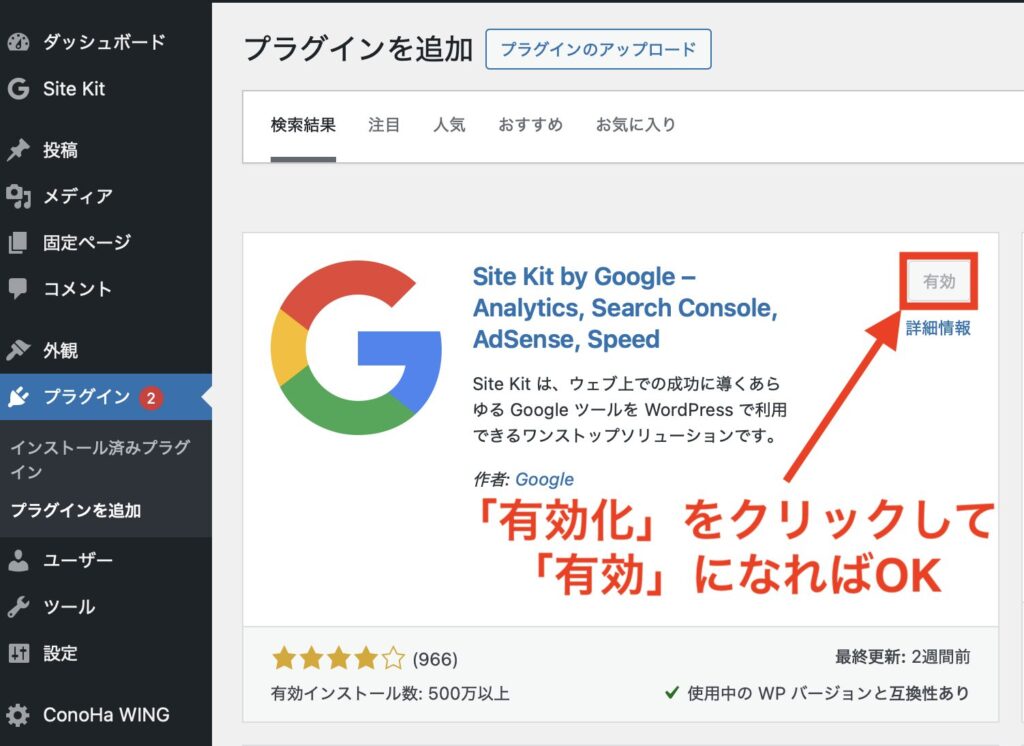1024x746 pixels.
Task: Open インストール済みプラグイン submenu item
Action: tap(100, 459)
